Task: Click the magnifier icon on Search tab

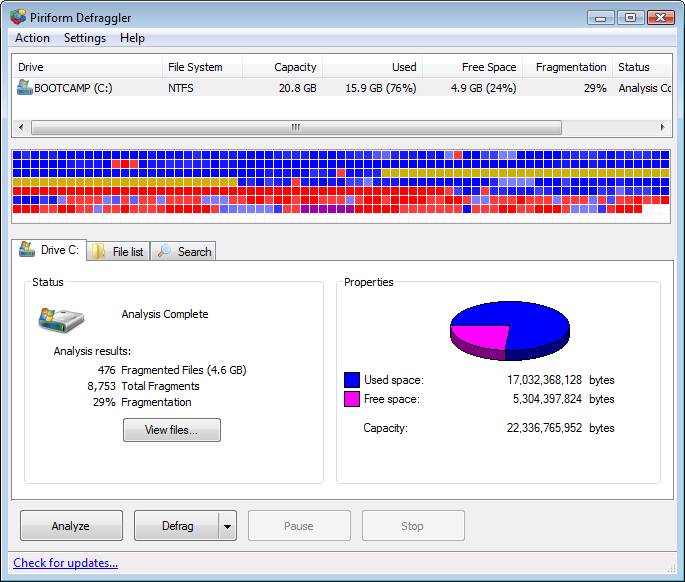Action: point(165,252)
